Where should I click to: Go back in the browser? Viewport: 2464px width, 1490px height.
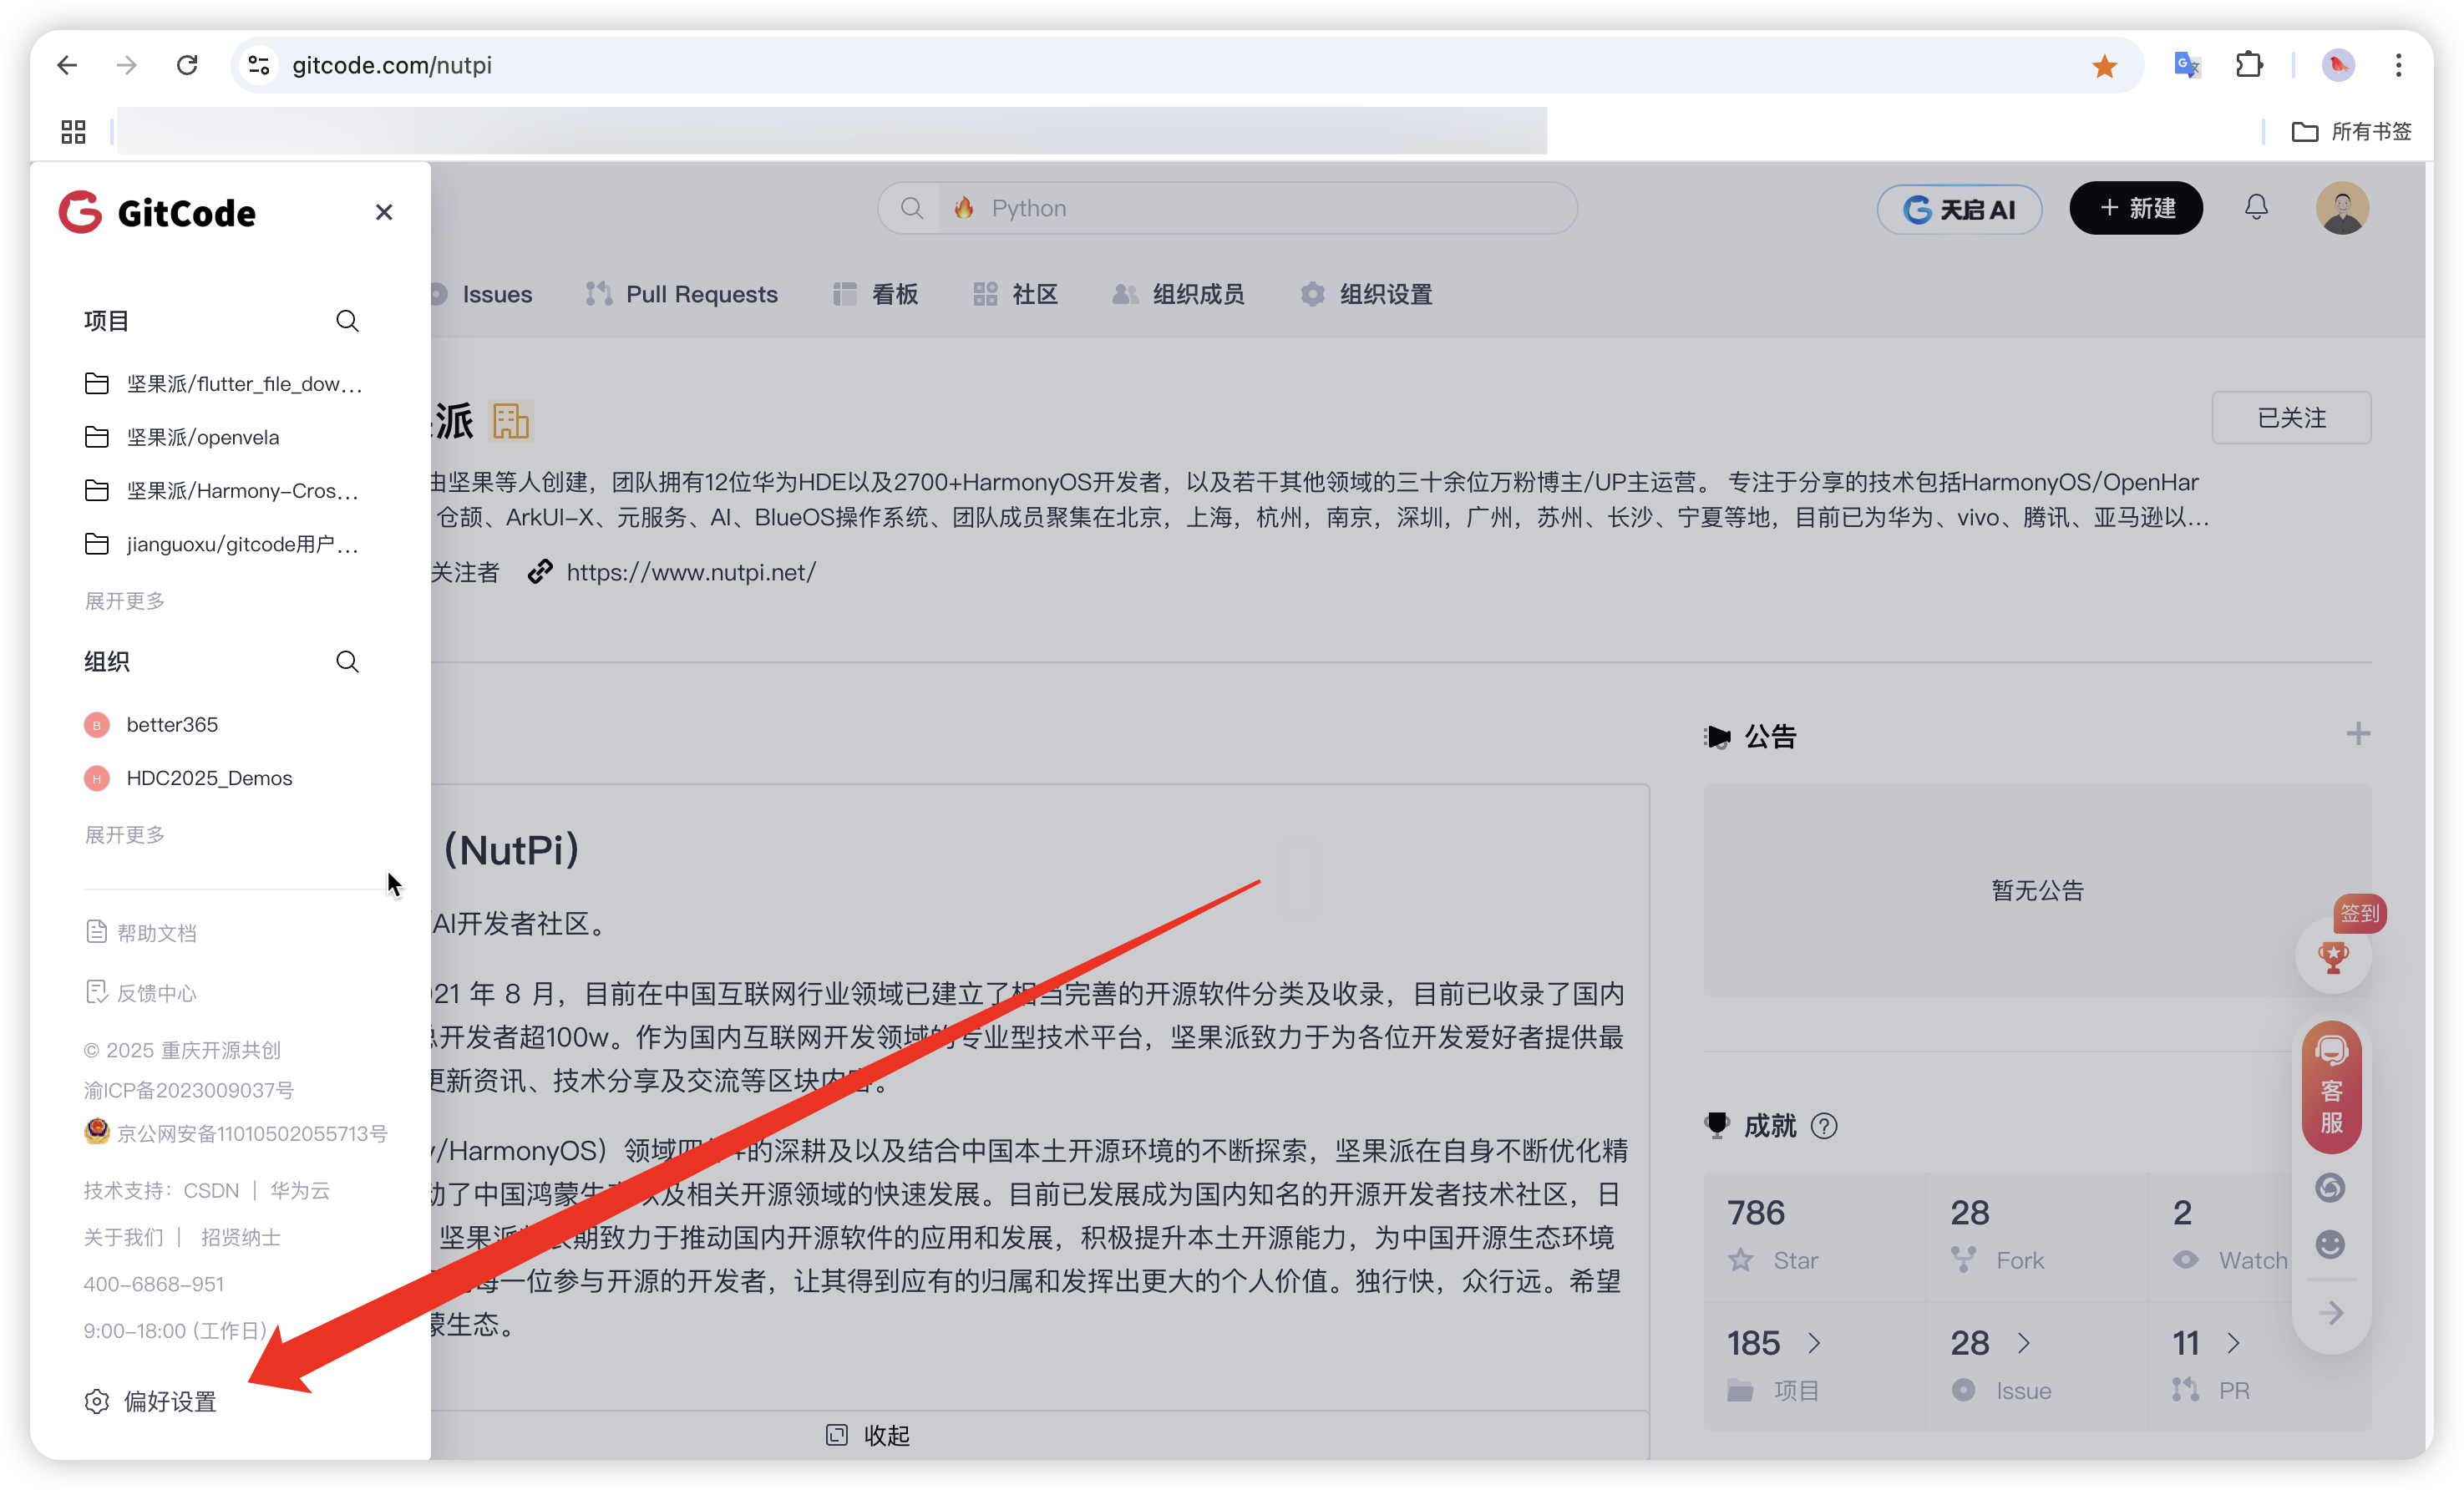pos(67,65)
